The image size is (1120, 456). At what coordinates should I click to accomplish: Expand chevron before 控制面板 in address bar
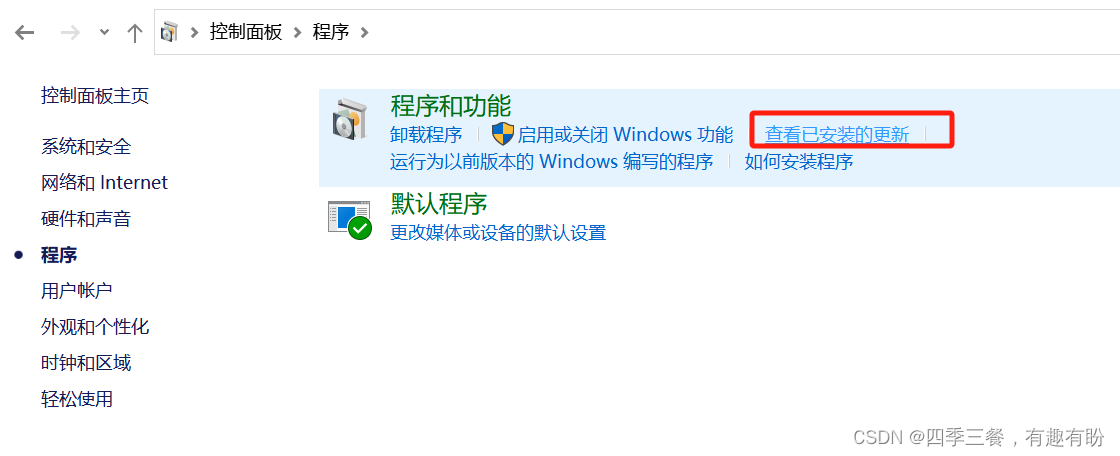point(194,32)
